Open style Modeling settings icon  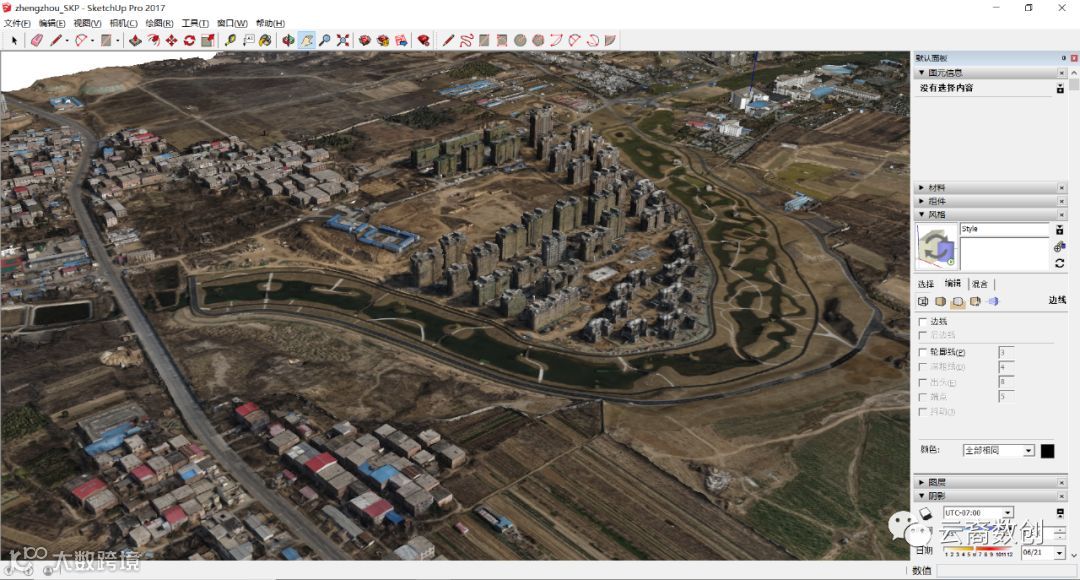point(993,302)
